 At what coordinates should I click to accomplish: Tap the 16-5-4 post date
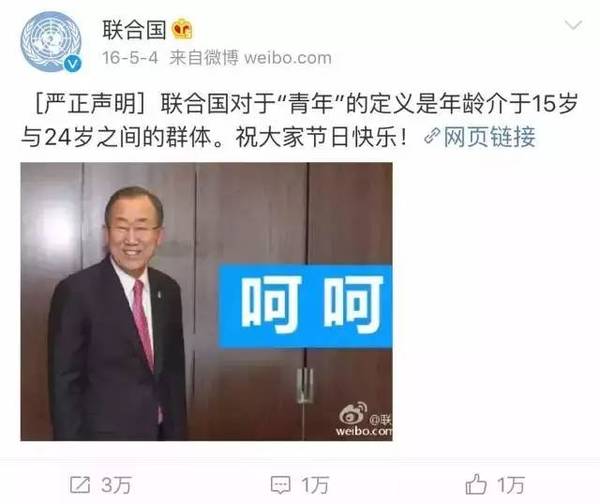pyautogui.click(x=130, y=58)
